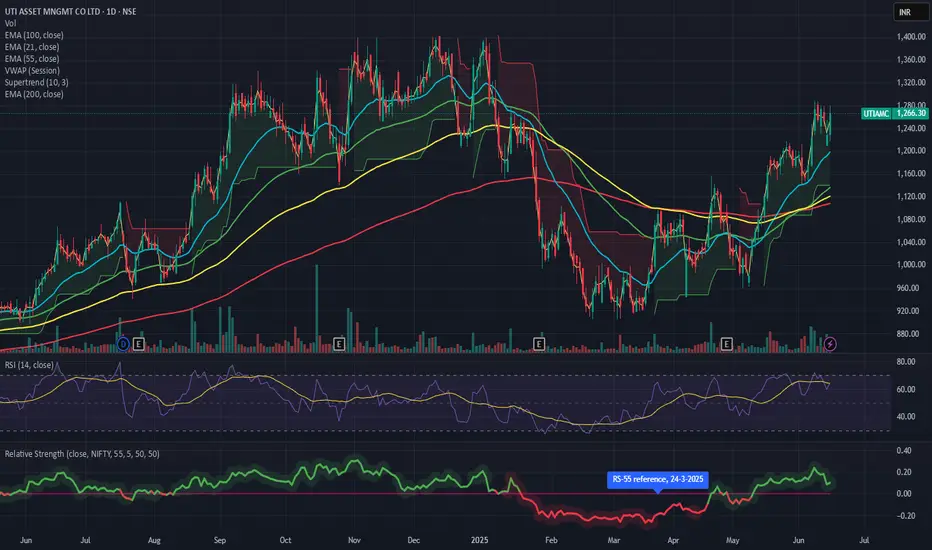
Task: Select the EMA (55, close) indicator legend
Action: point(32,59)
